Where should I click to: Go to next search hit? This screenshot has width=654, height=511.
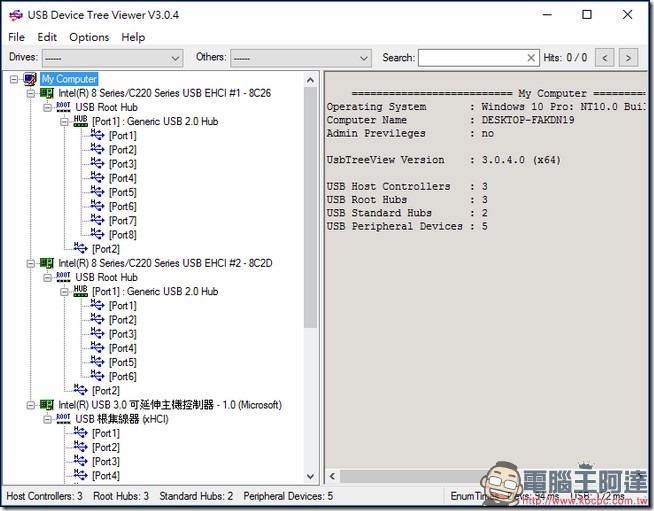(x=628, y=58)
